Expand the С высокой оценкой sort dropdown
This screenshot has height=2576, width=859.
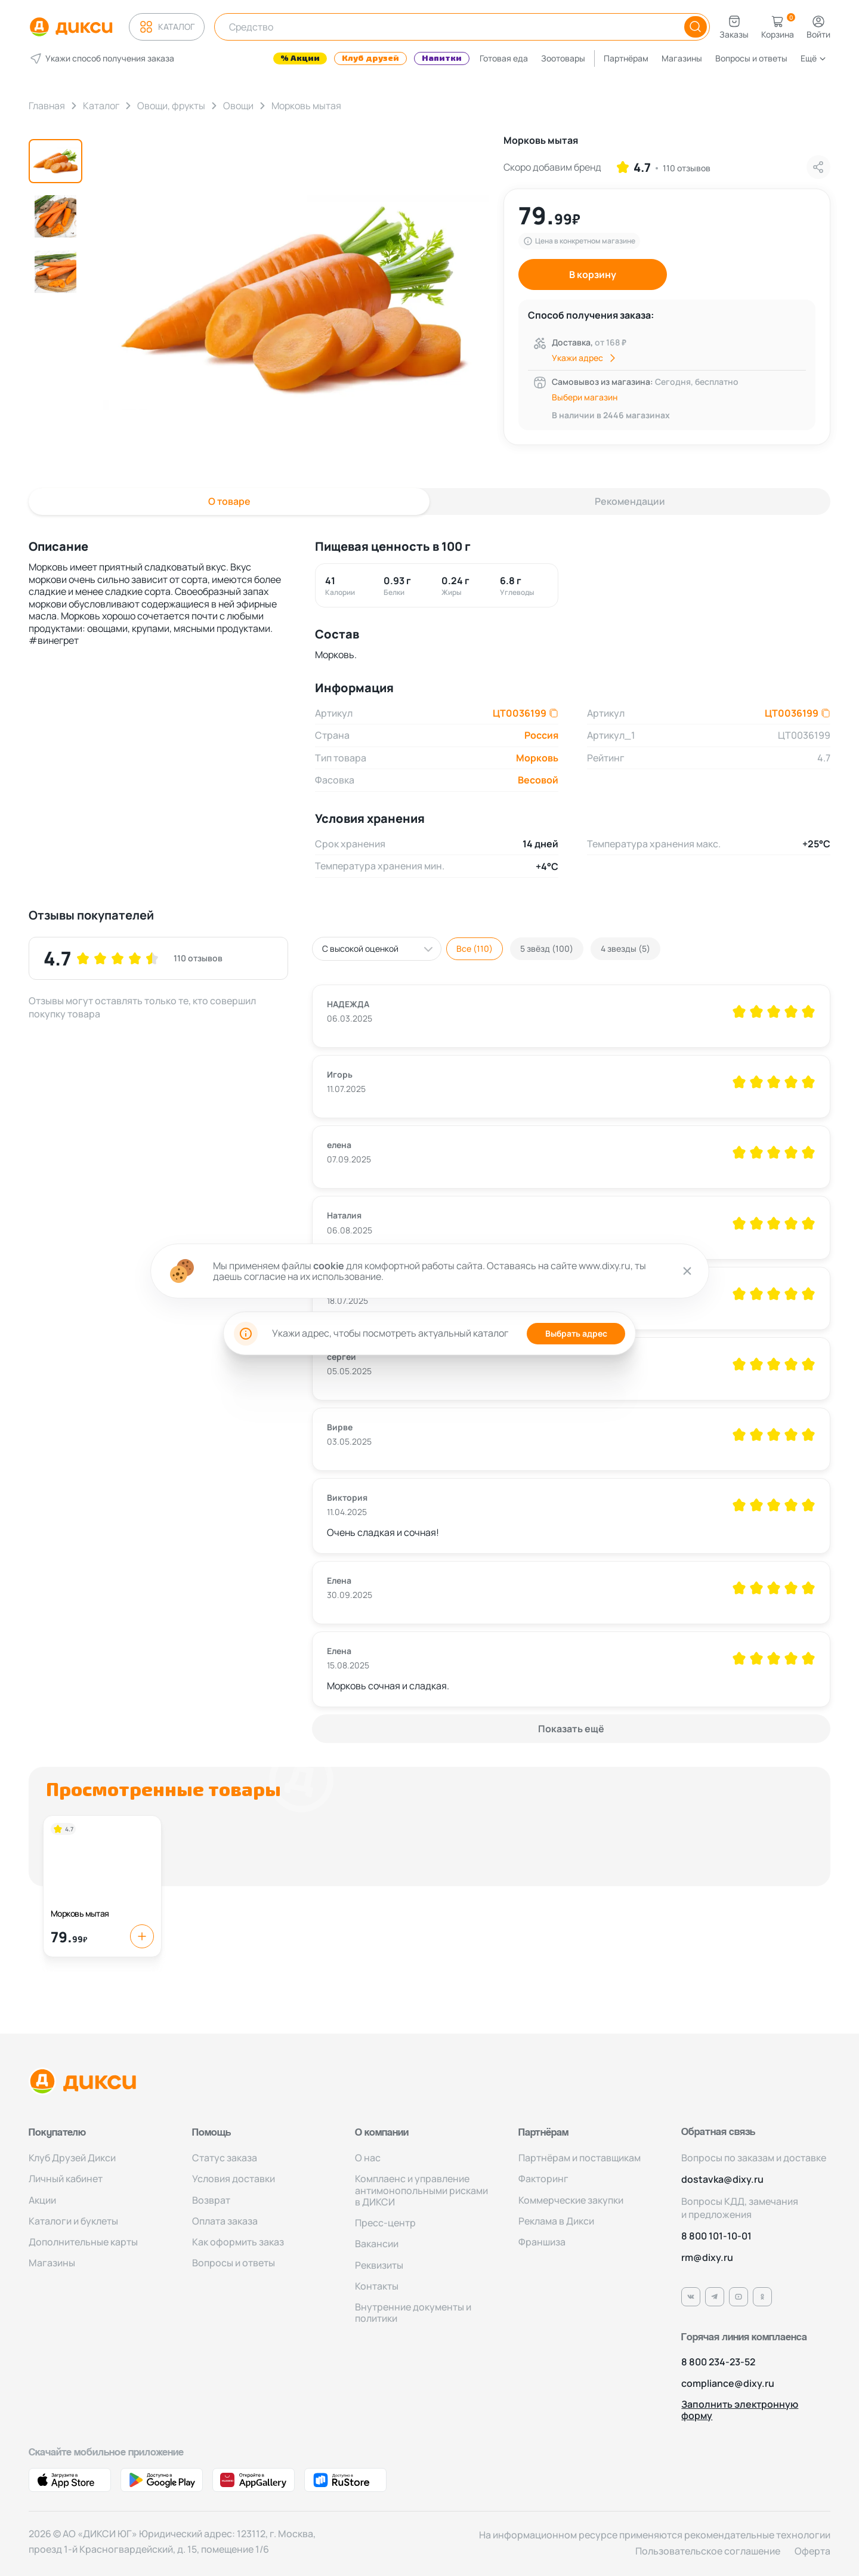(x=376, y=949)
